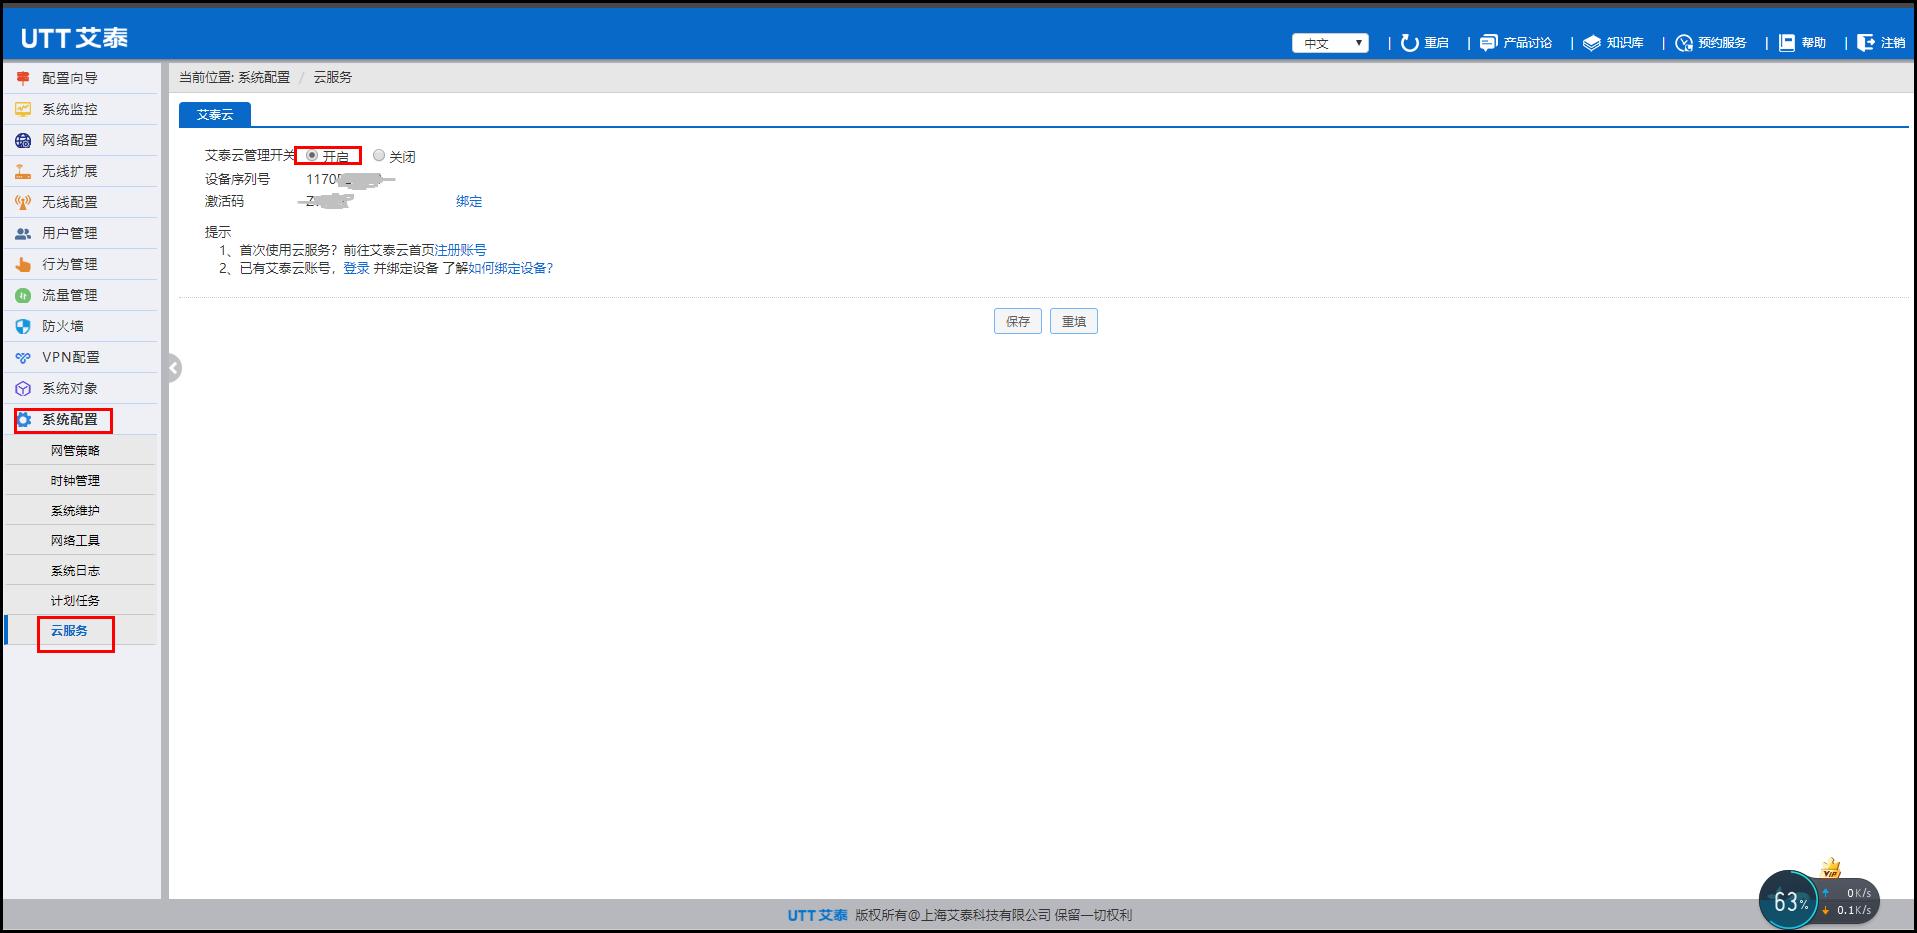
Task: Click the 系统配置 gear icon
Action: click(24, 419)
